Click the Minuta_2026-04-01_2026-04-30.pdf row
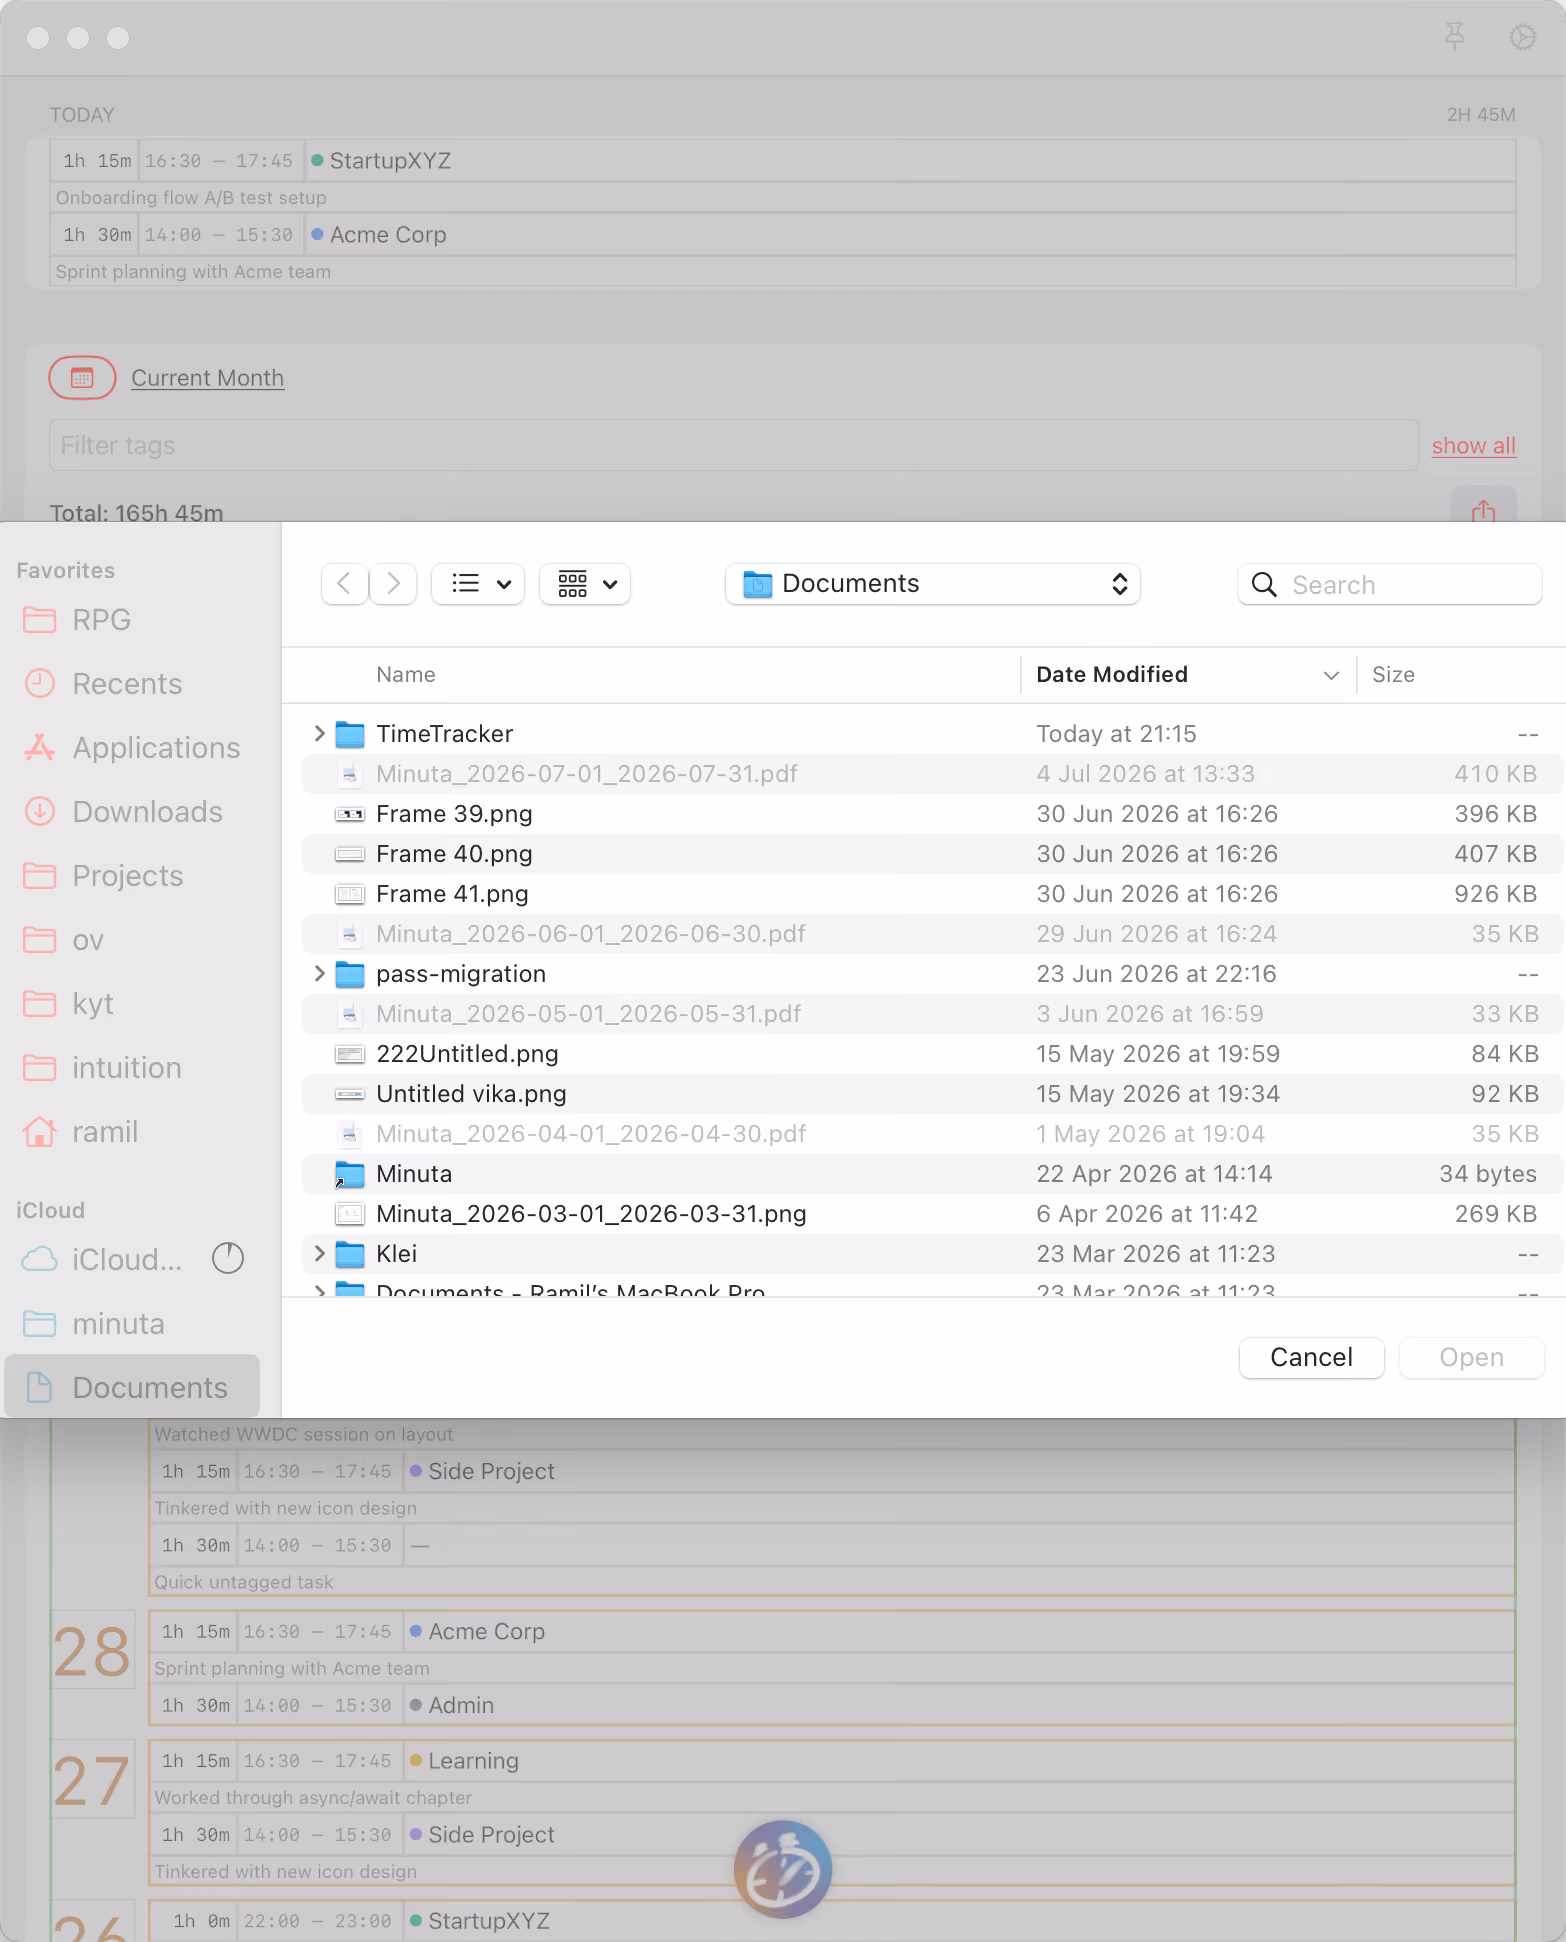 coord(933,1134)
